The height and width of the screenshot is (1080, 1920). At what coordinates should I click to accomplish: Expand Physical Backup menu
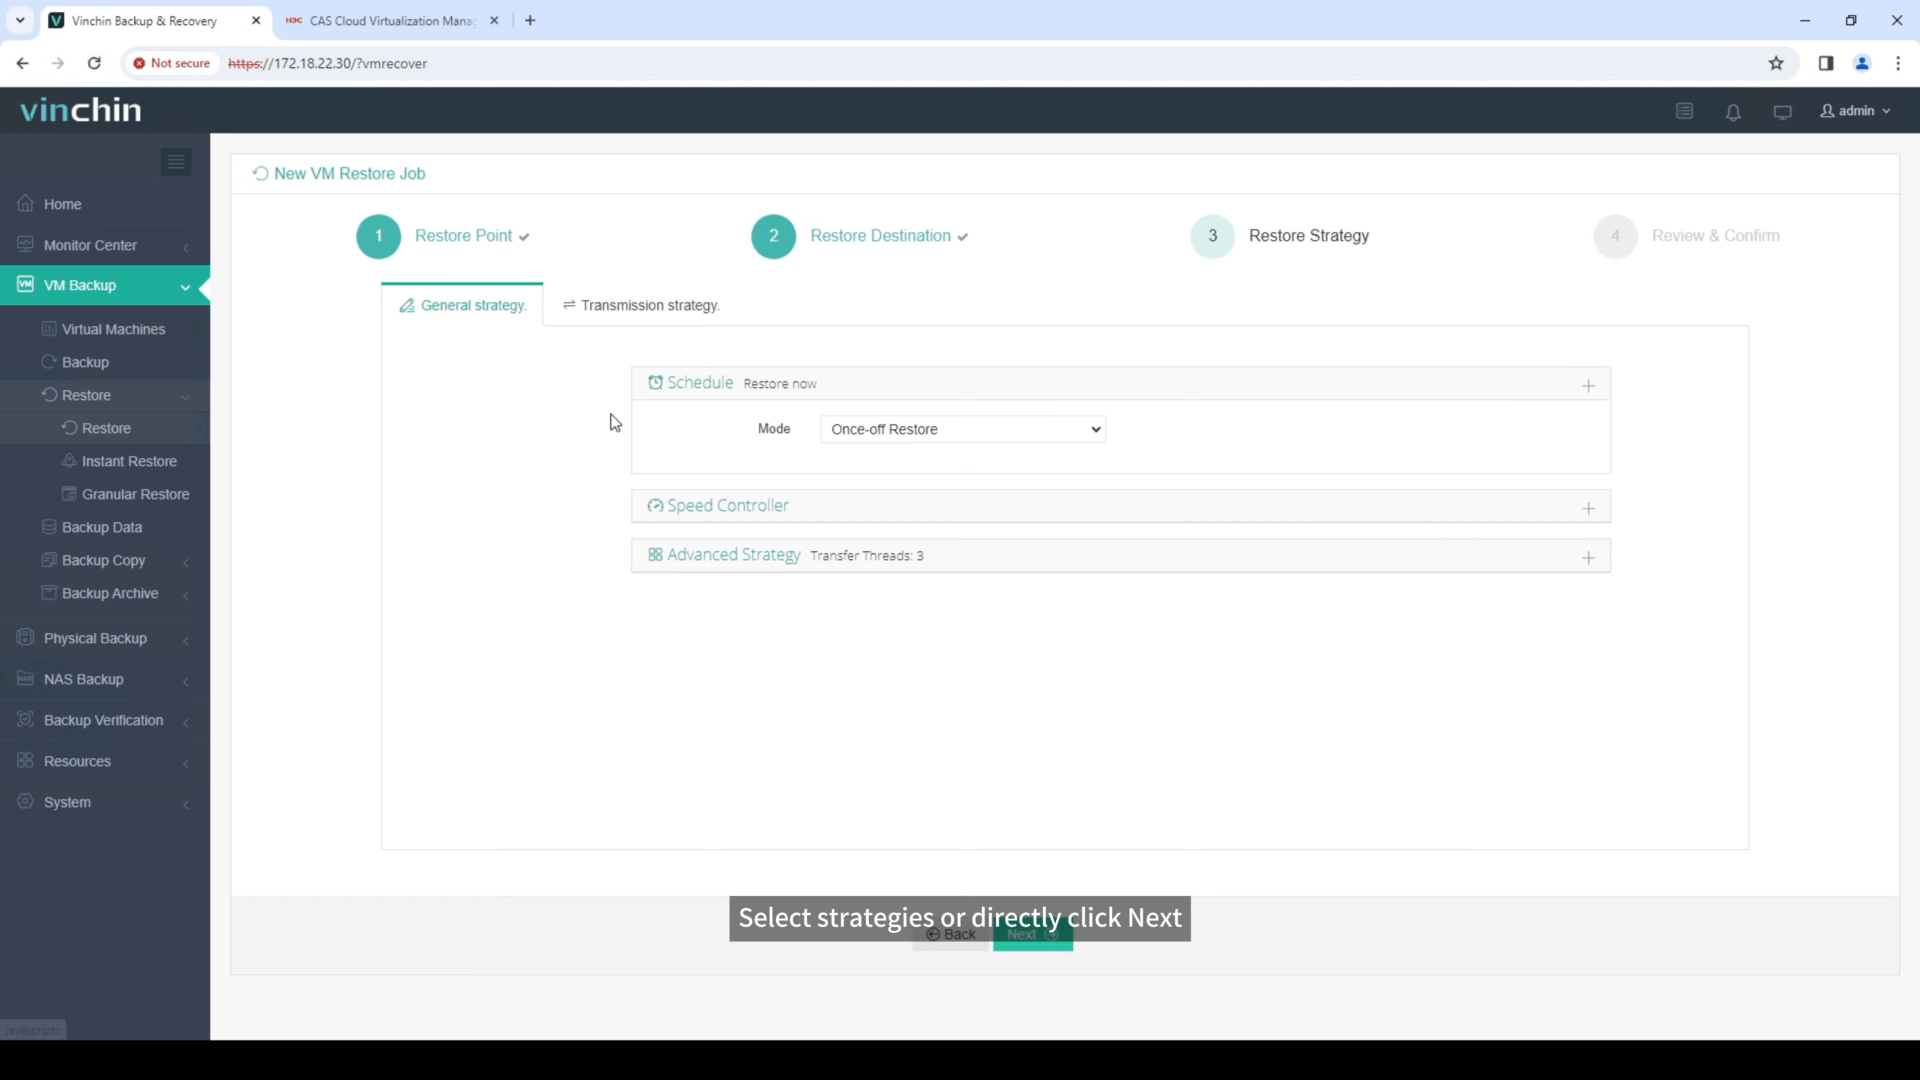(x=105, y=638)
